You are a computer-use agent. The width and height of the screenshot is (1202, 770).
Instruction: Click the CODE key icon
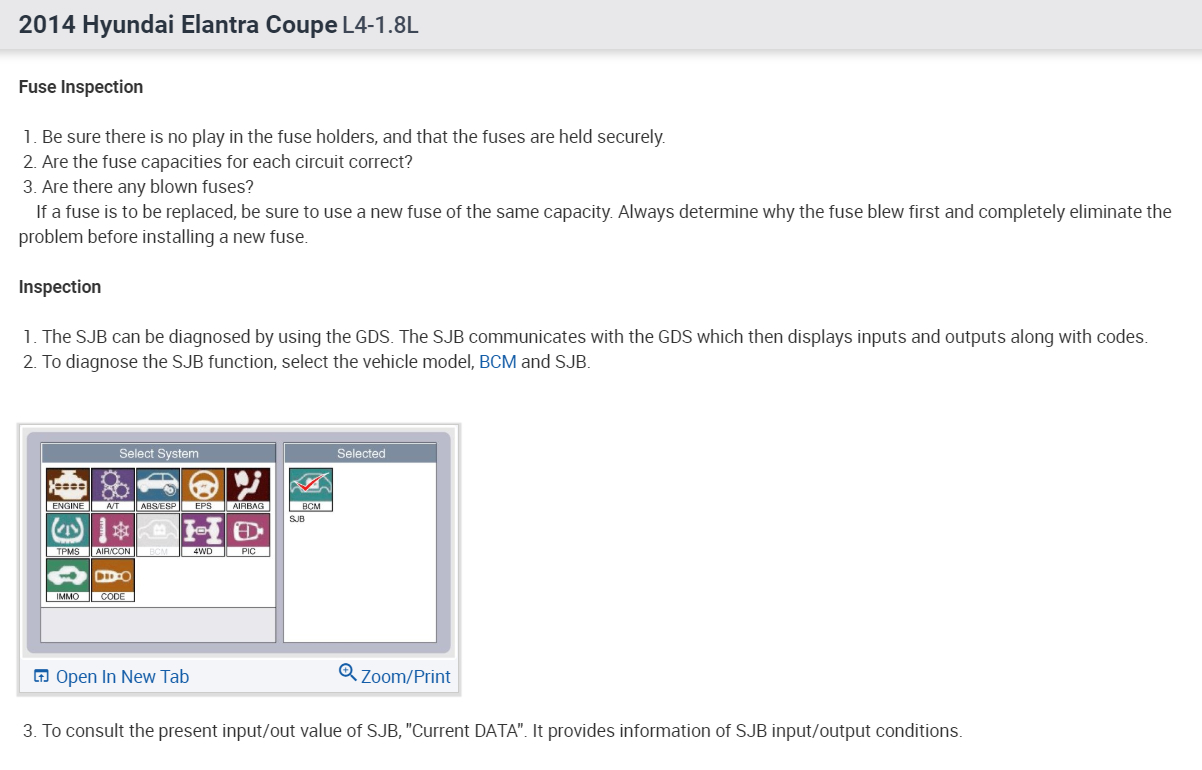tap(113, 580)
